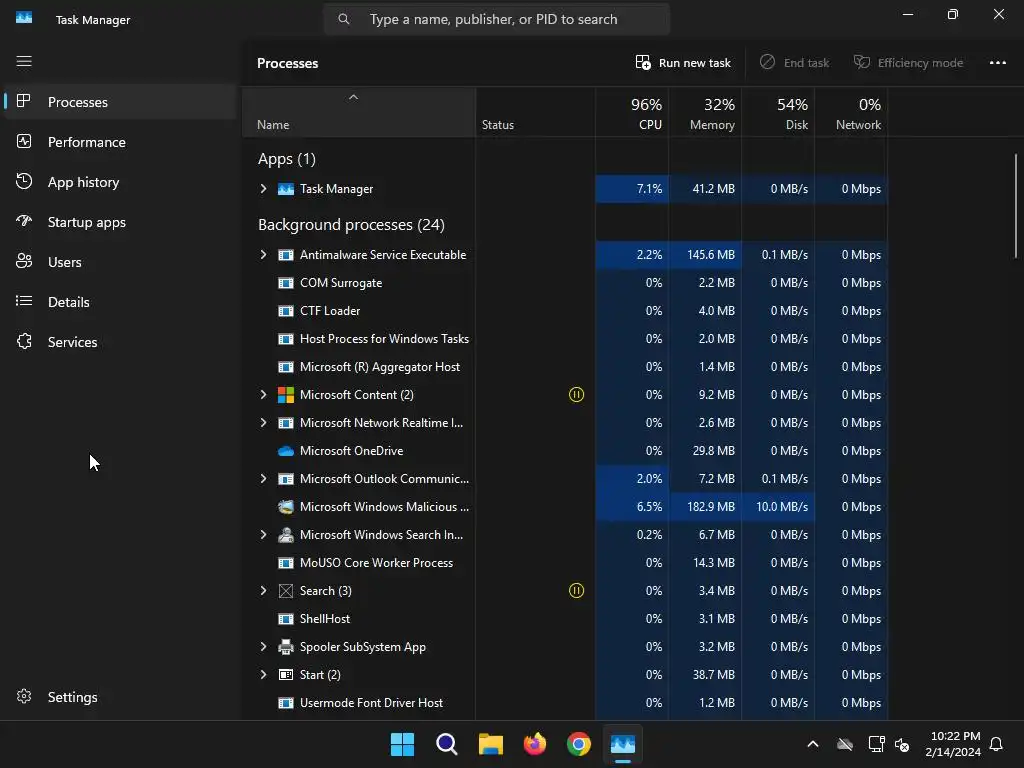The image size is (1024, 768).
Task: Expand Antimalware Service Executable
Action: (x=263, y=255)
